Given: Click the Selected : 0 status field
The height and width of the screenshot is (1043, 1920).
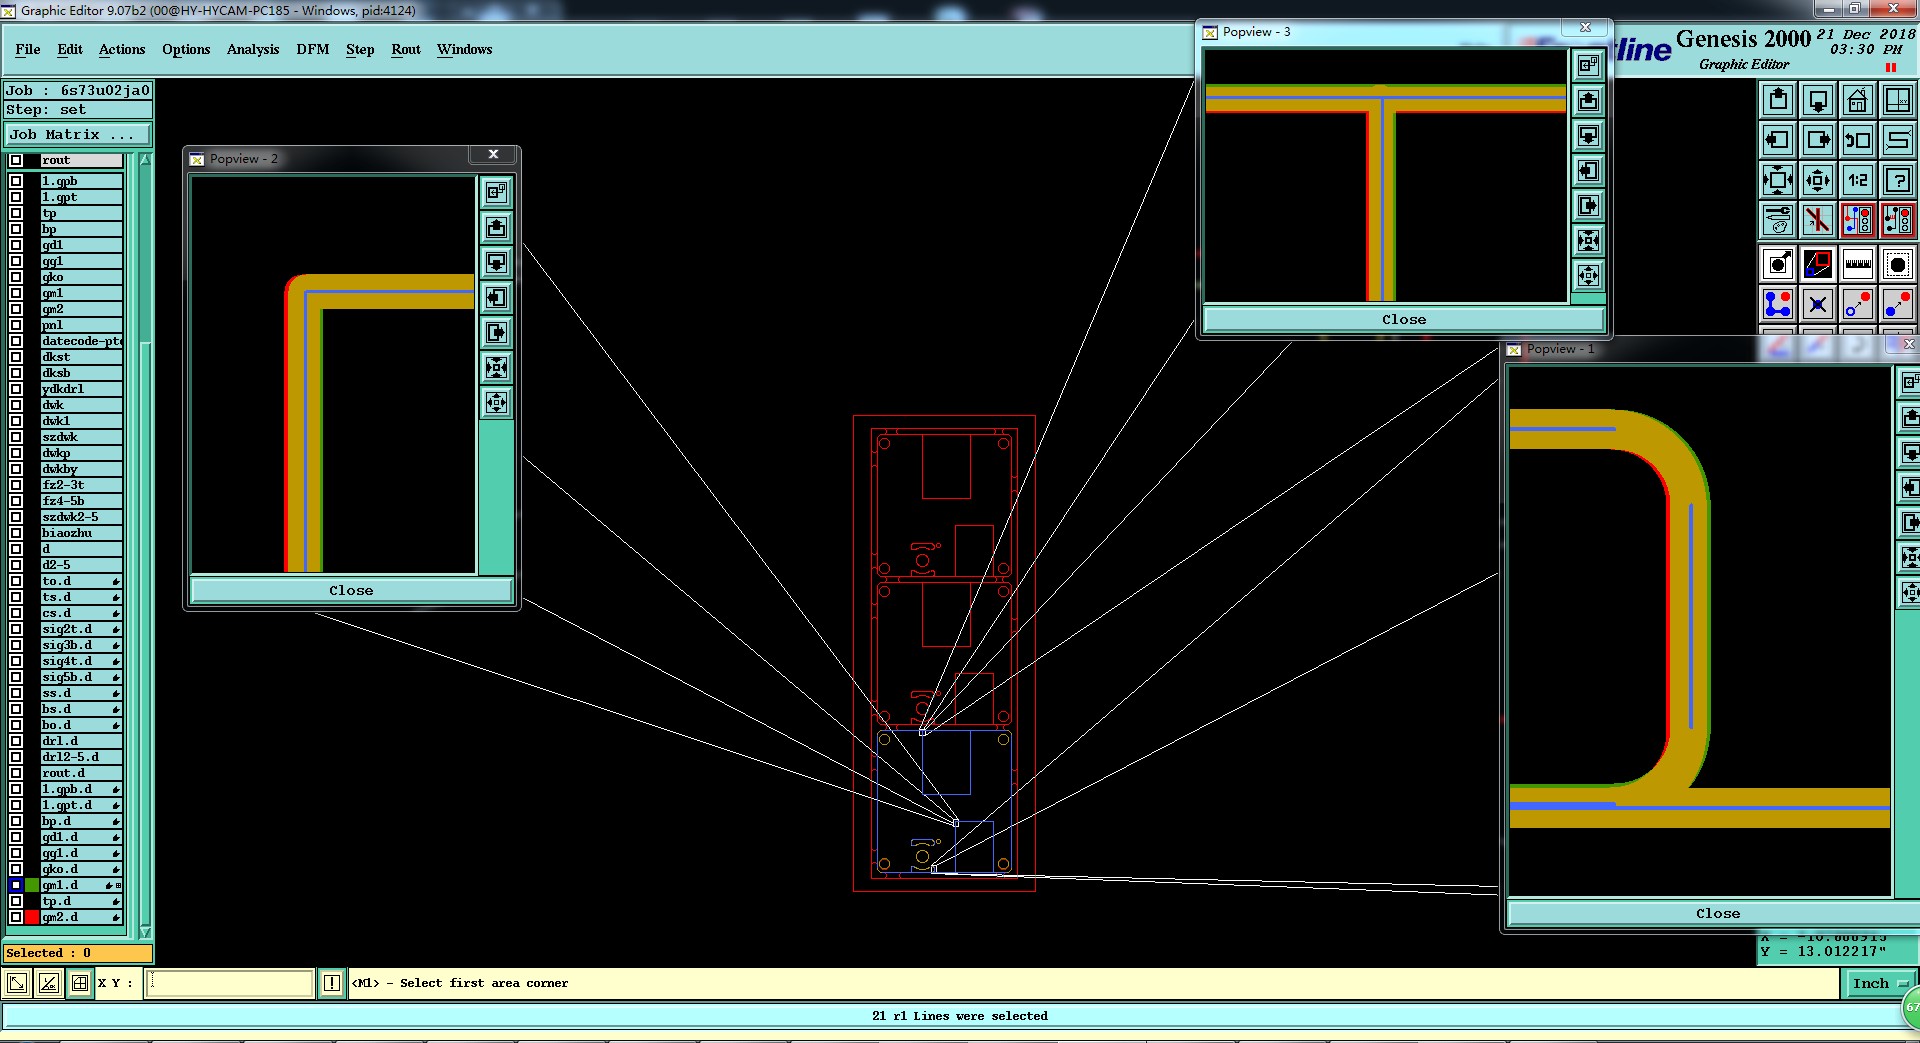Looking at the screenshot, I should [x=78, y=953].
